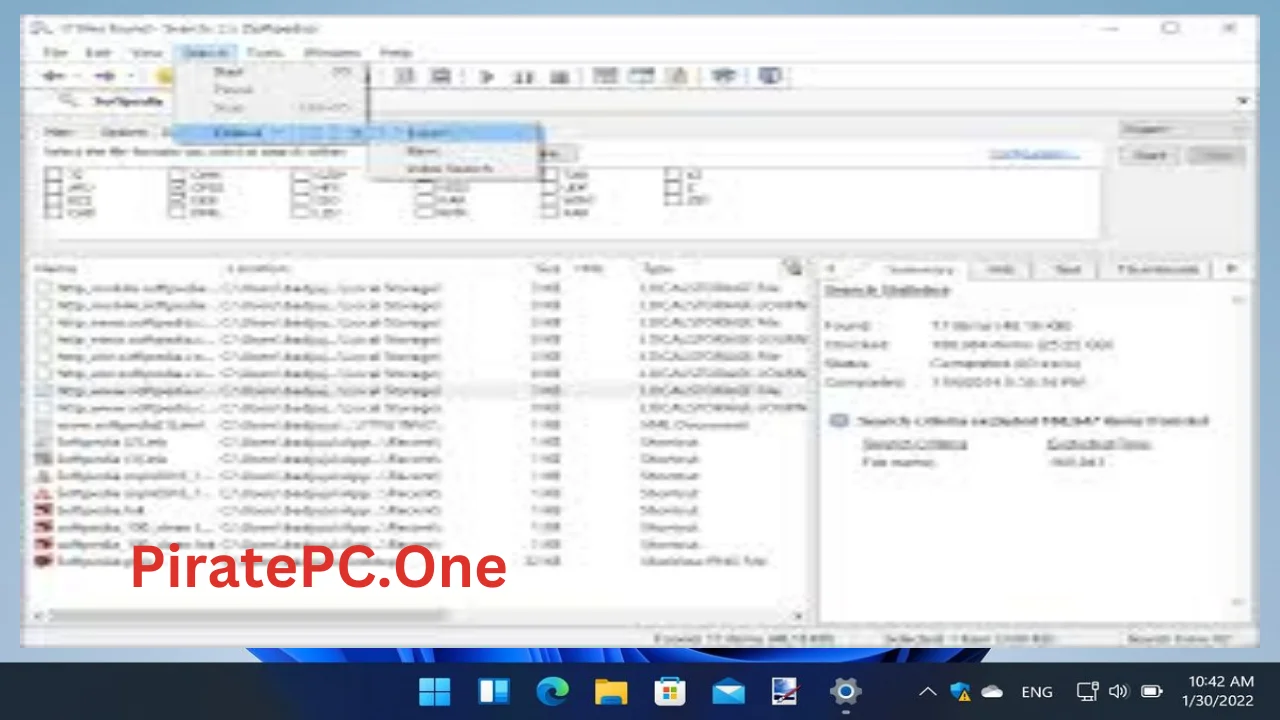Go back with the left arrow toolbar icon
This screenshot has height=720, width=1280.
53,76
